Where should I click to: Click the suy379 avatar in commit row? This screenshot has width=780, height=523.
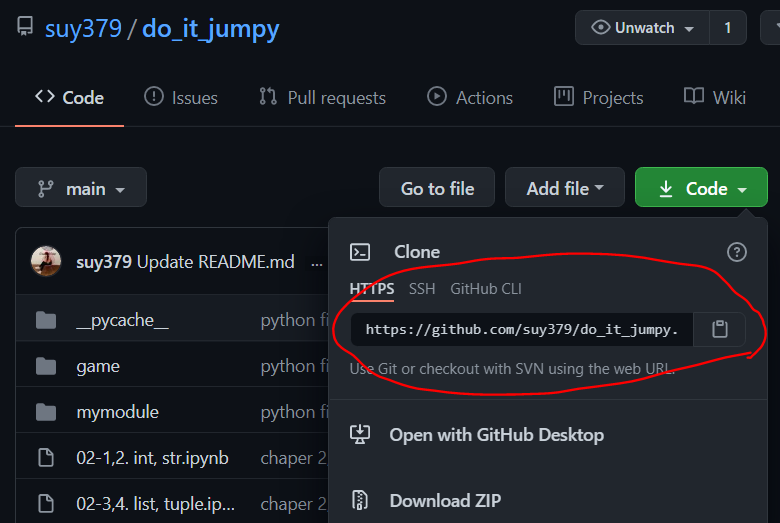tap(46, 261)
